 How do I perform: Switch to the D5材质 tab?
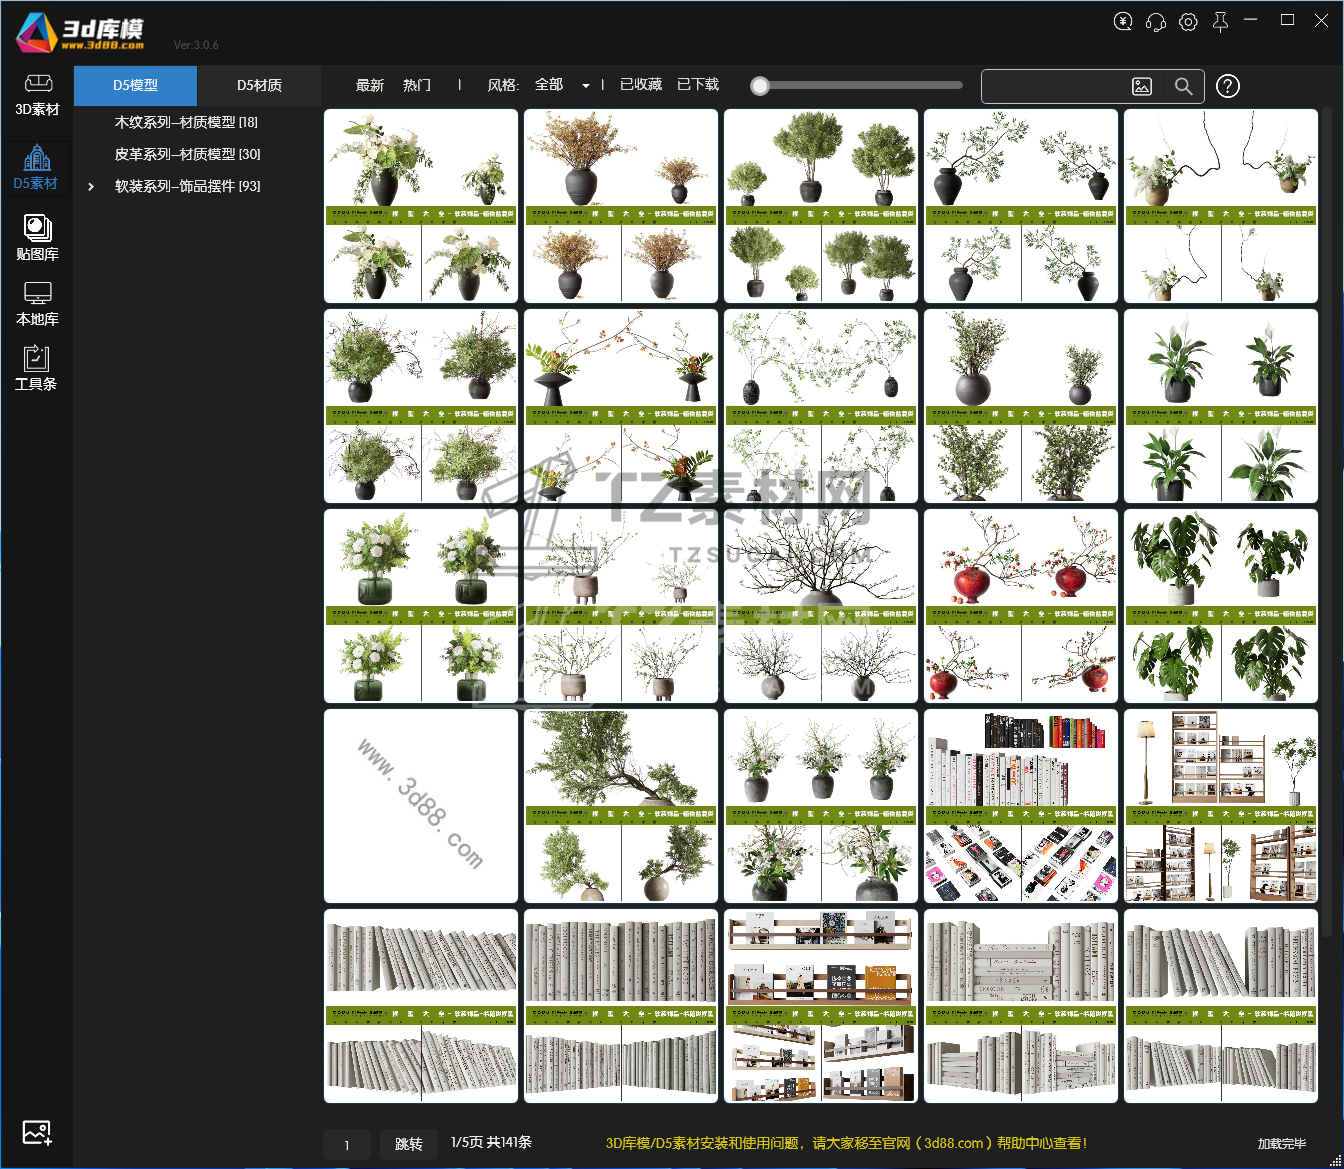click(x=259, y=86)
